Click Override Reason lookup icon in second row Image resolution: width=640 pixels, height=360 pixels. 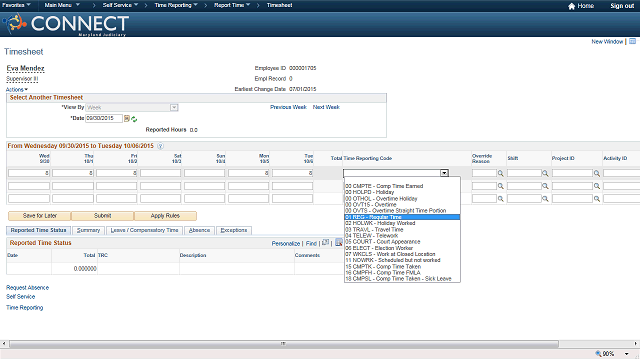coord(500,186)
